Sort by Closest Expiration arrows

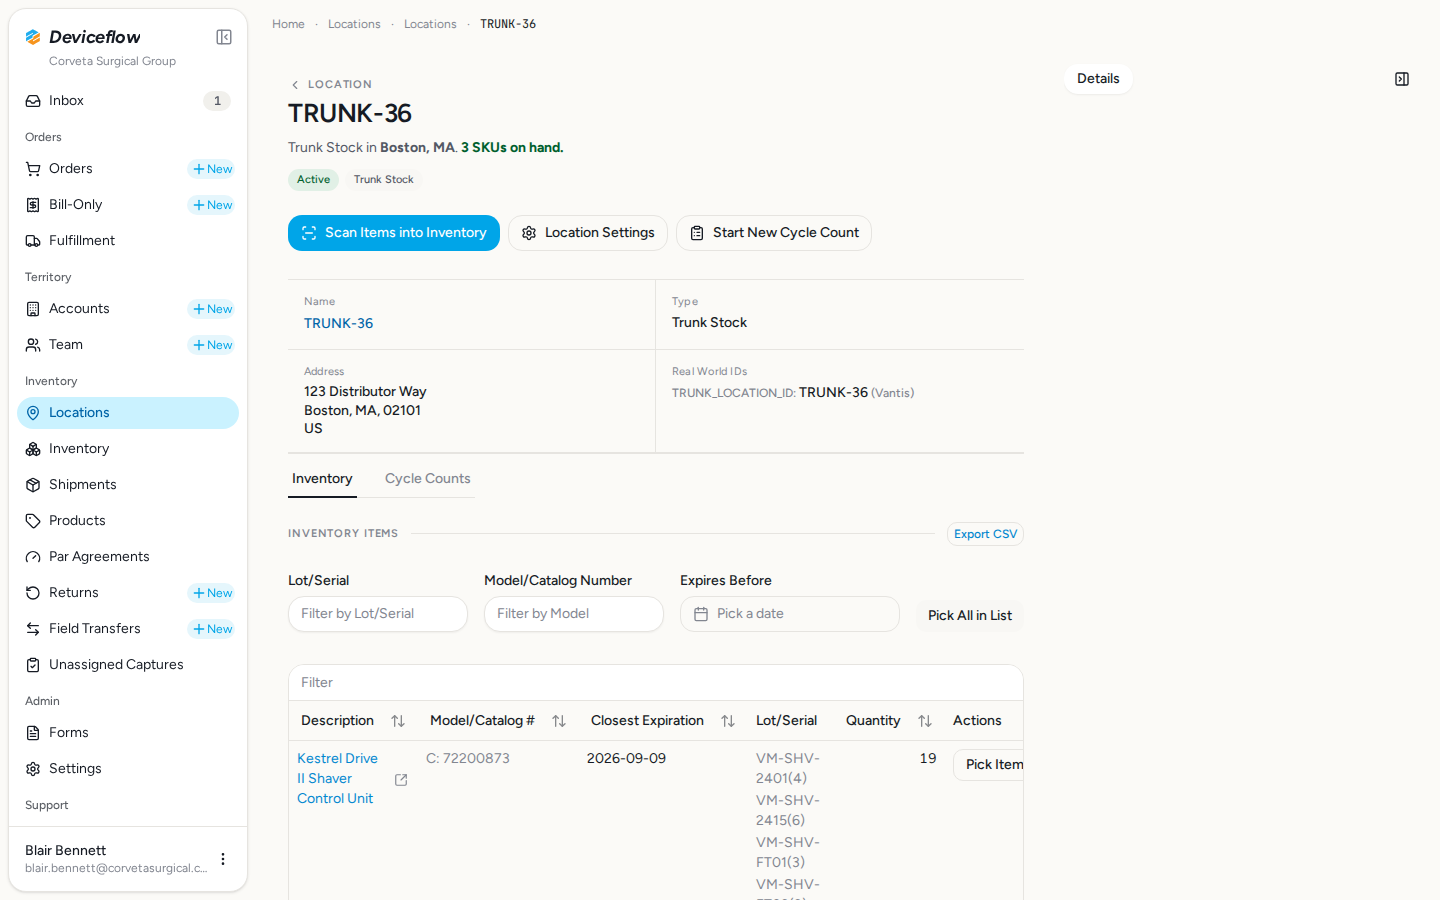pyautogui.click(x=728, y=721)
